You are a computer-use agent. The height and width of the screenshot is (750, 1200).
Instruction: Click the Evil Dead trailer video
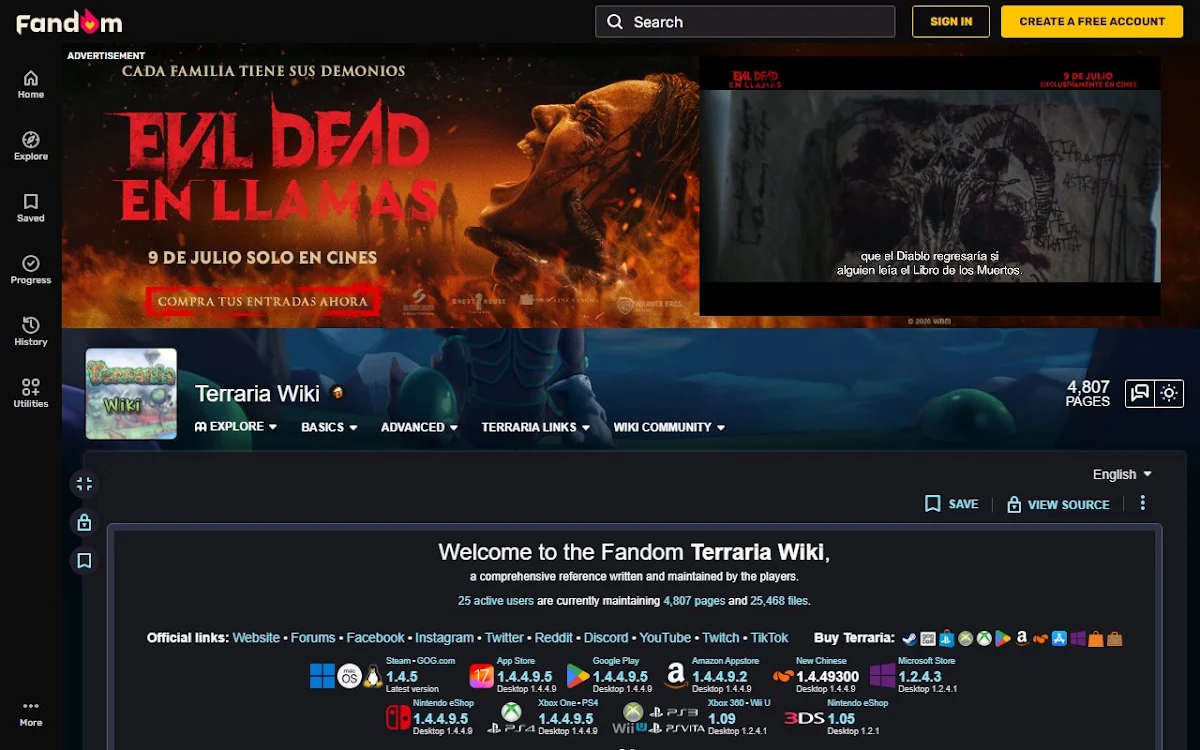coord(930,186)
